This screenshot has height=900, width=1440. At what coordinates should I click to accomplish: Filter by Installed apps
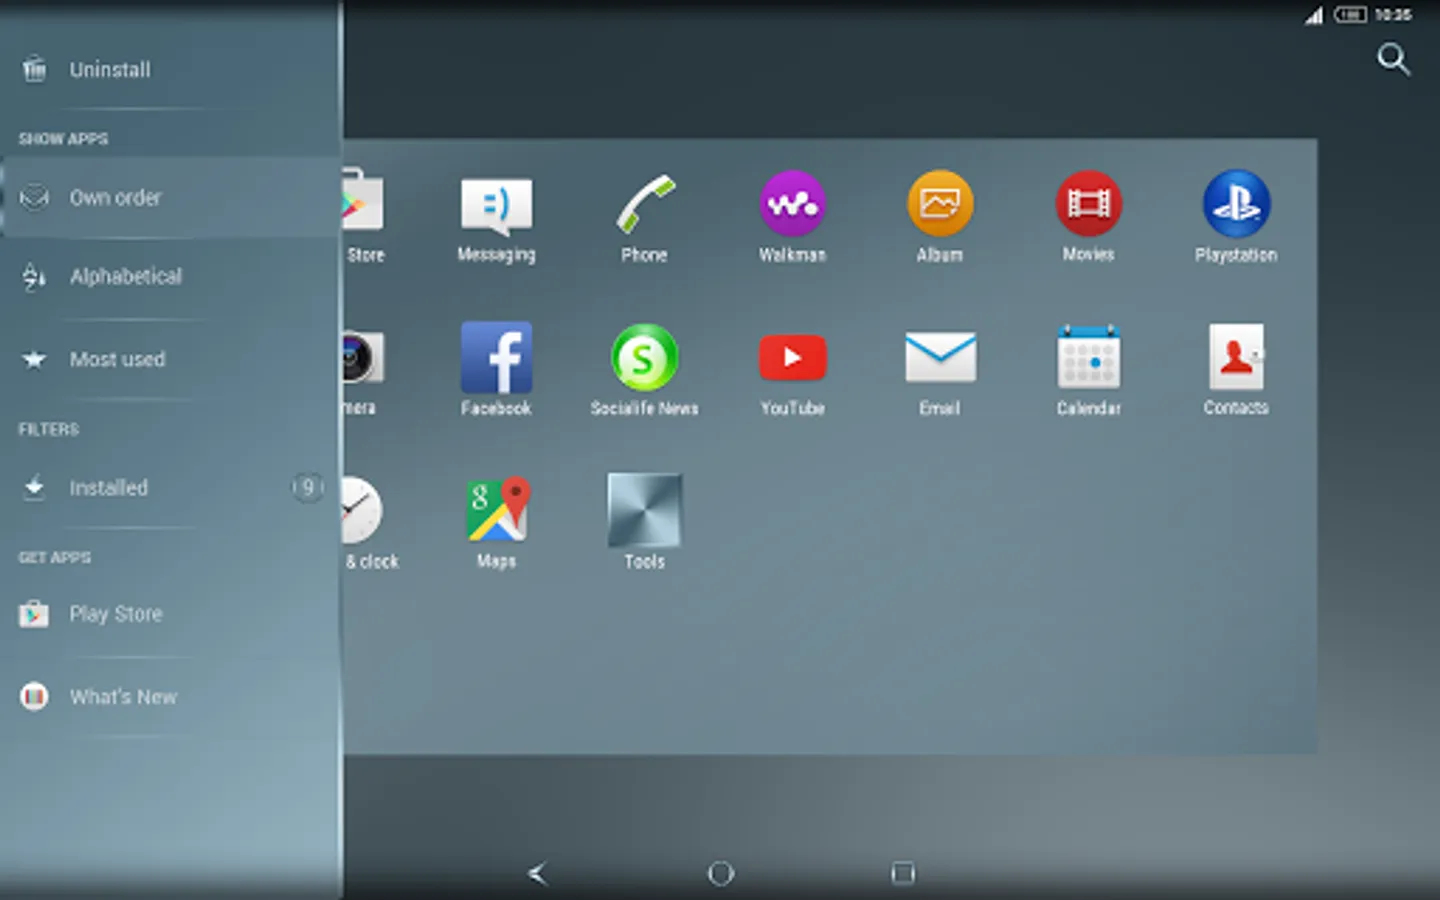(171, 487)
